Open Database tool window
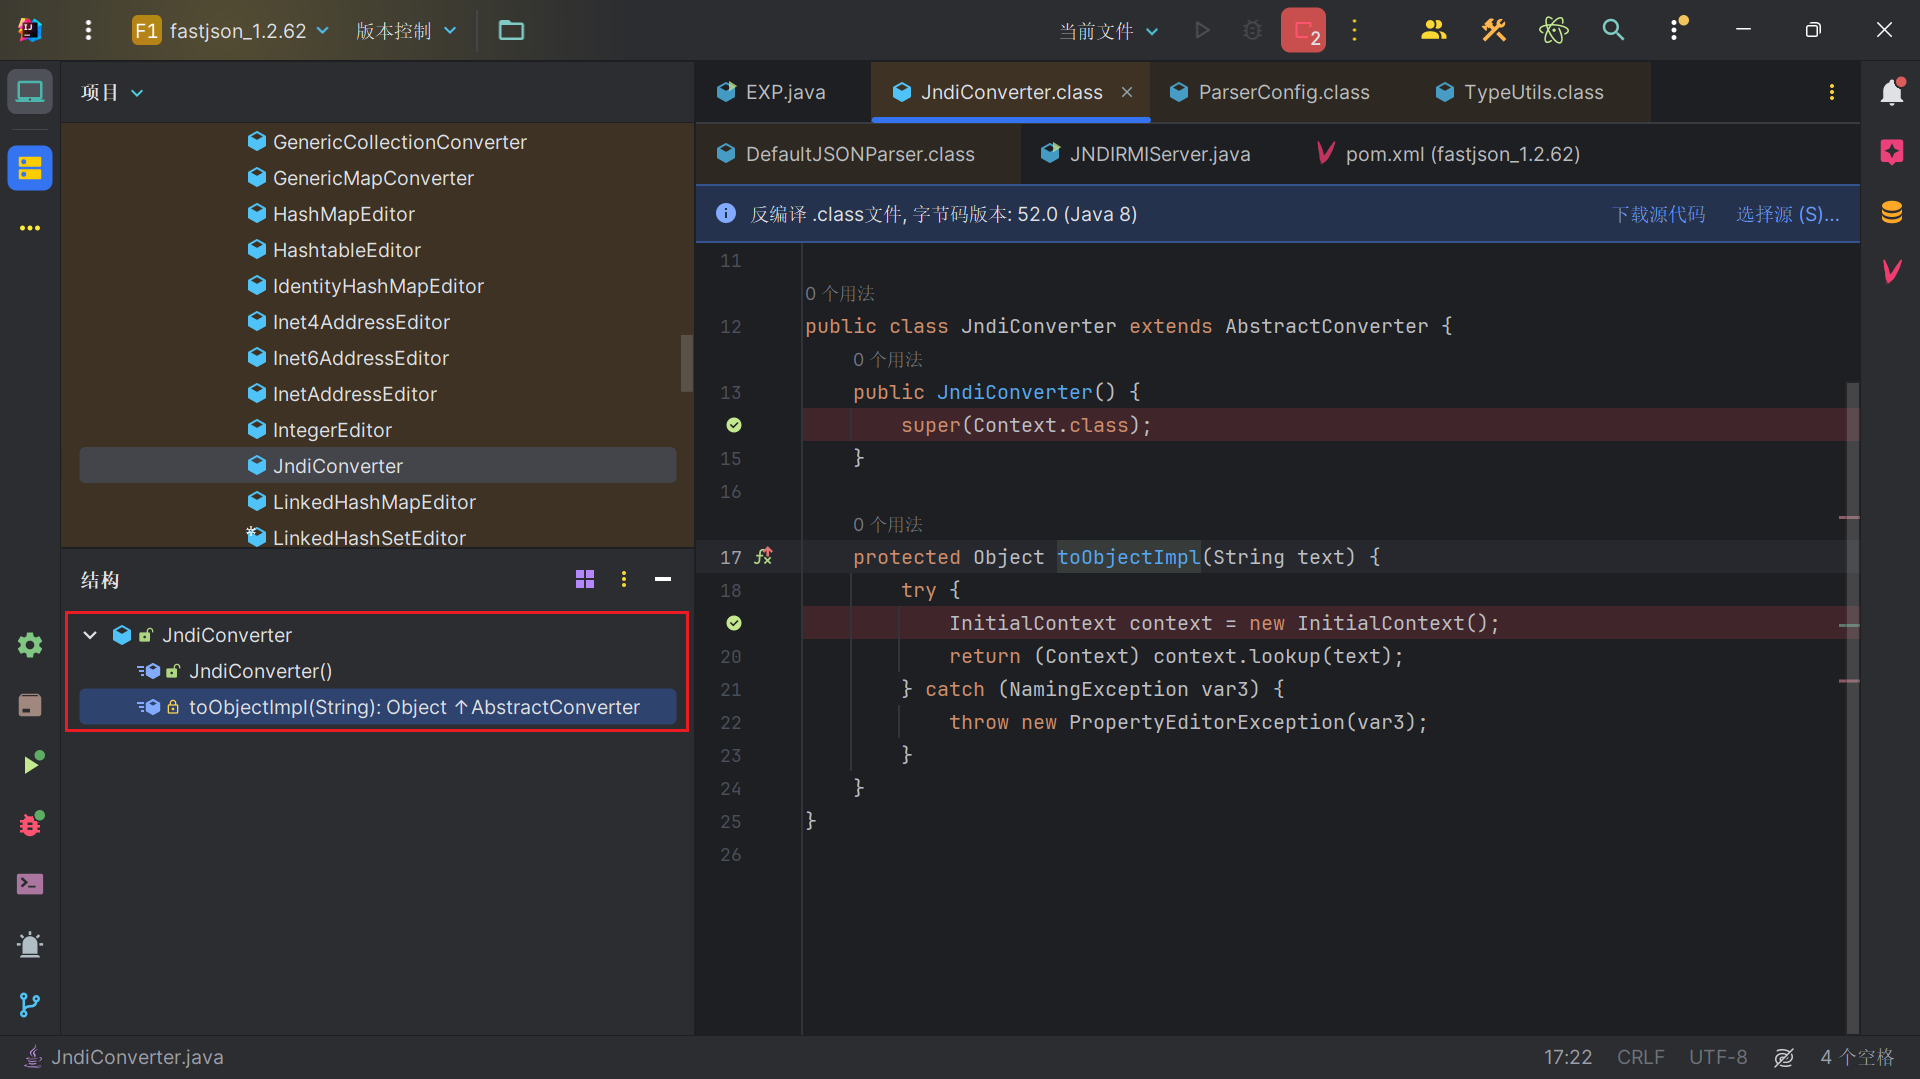 tap(1892, 212)
